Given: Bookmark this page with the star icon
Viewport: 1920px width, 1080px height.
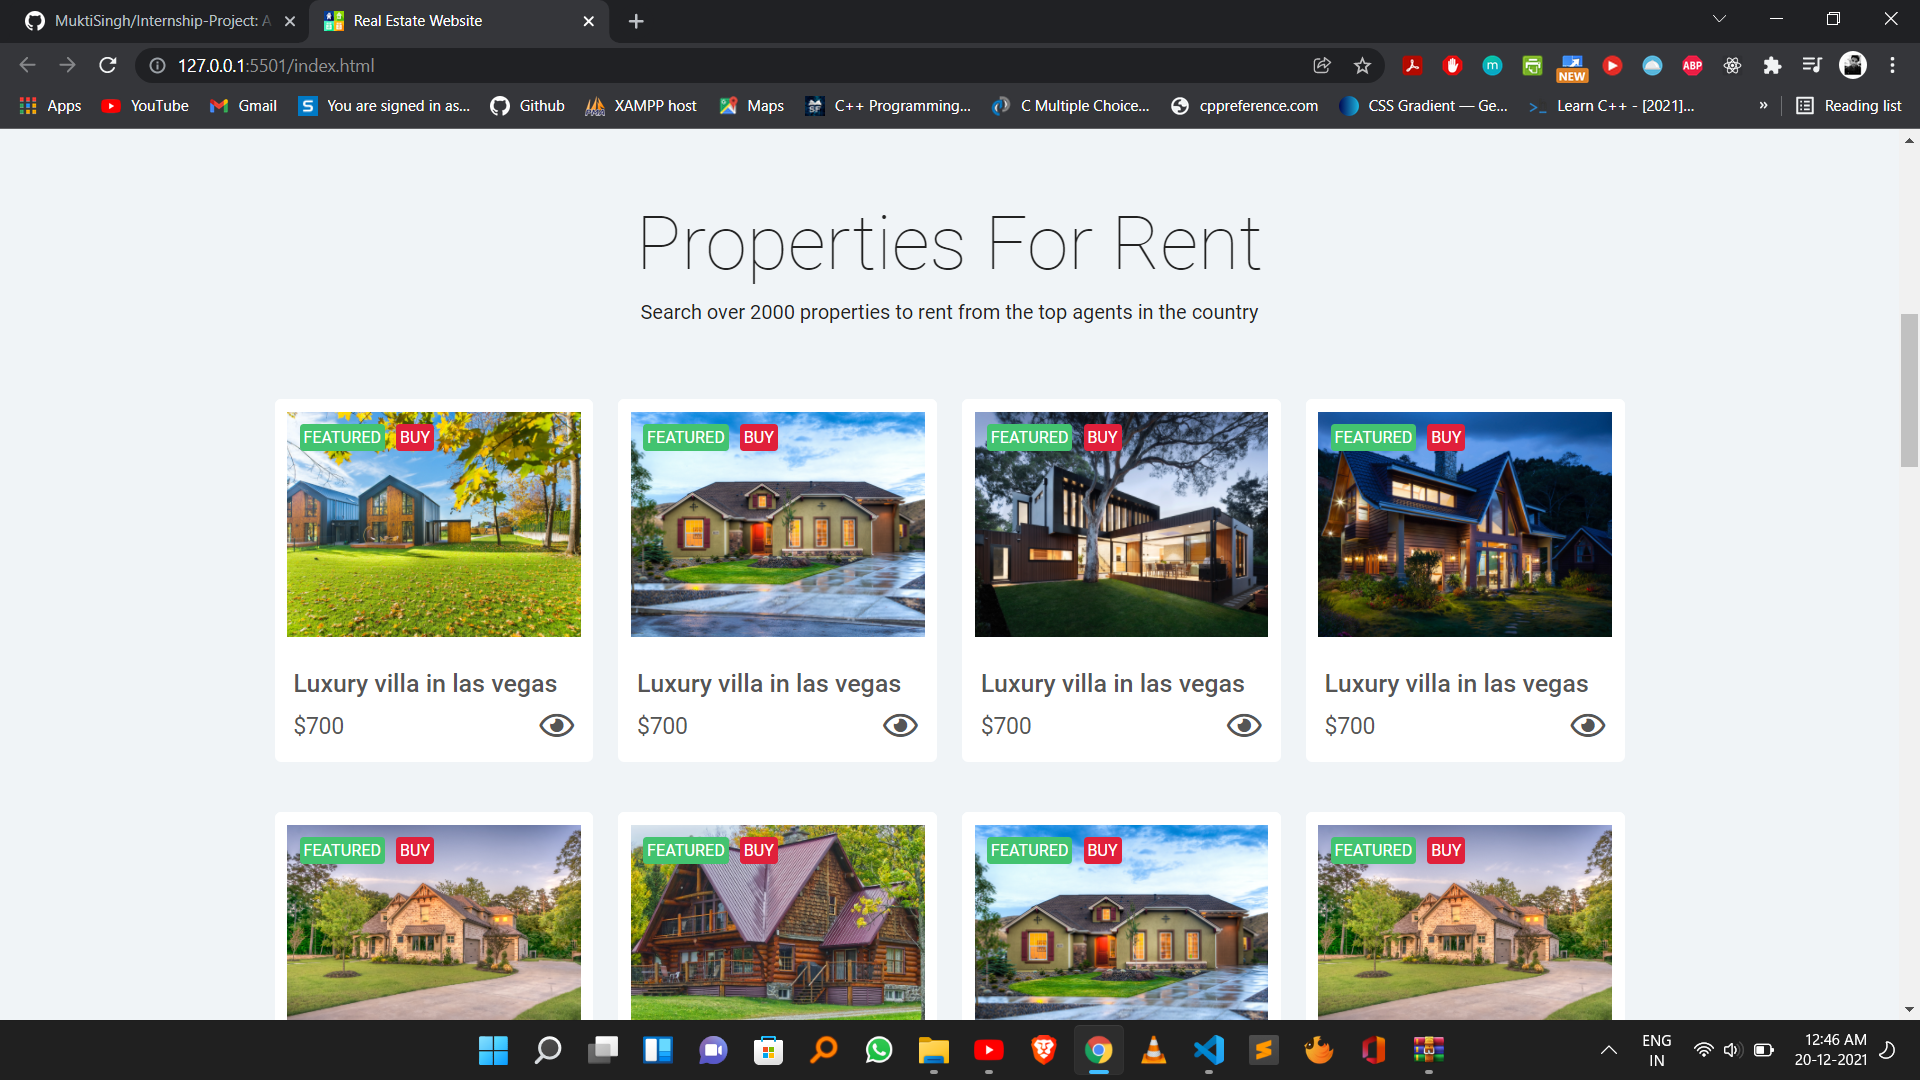Looking at the screenshot, I should point(1362,66).
